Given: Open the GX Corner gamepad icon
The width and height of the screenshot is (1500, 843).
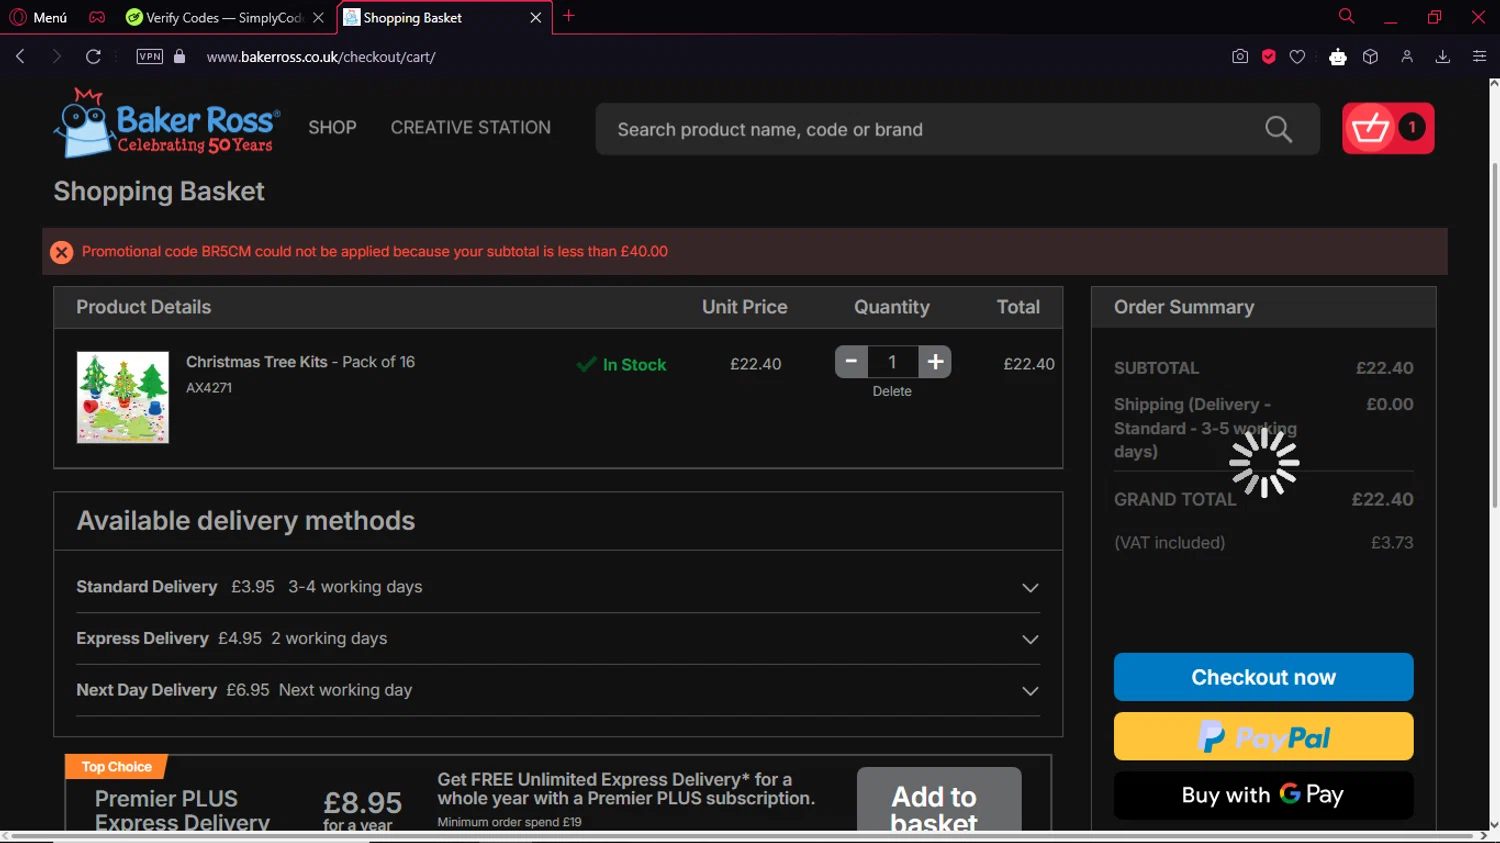Looking at the screenshot, I should (97, 17).
